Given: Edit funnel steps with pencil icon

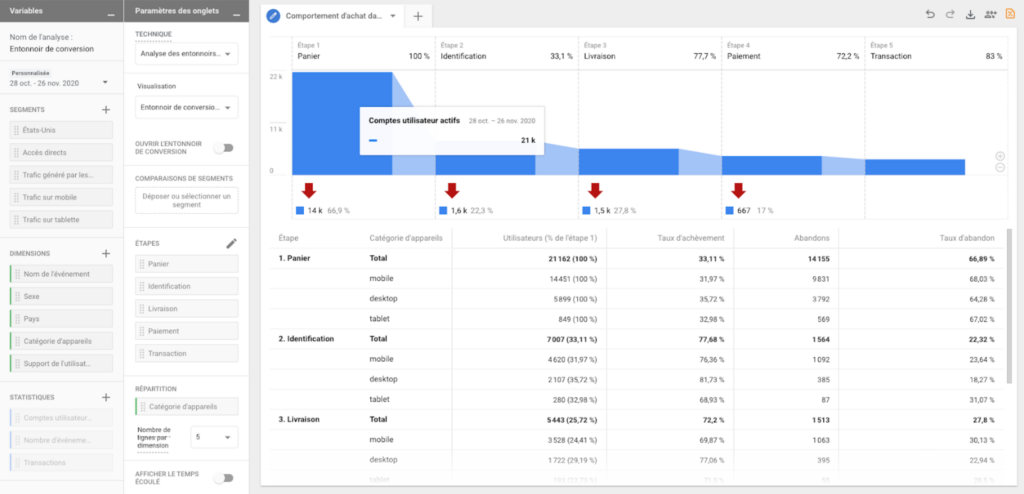Looking at the screenshot, I should pyautogui.click(x=232, y=243).
